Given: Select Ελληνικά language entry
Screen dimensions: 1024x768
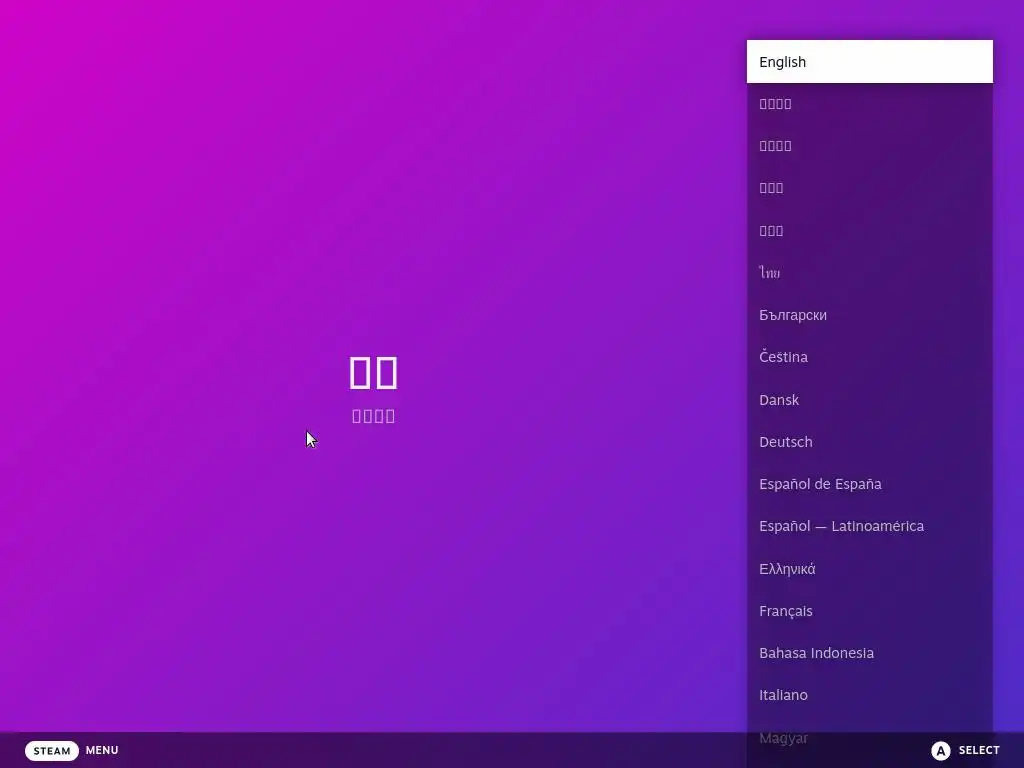Looking at the screenshot, I should pos(869,569).
